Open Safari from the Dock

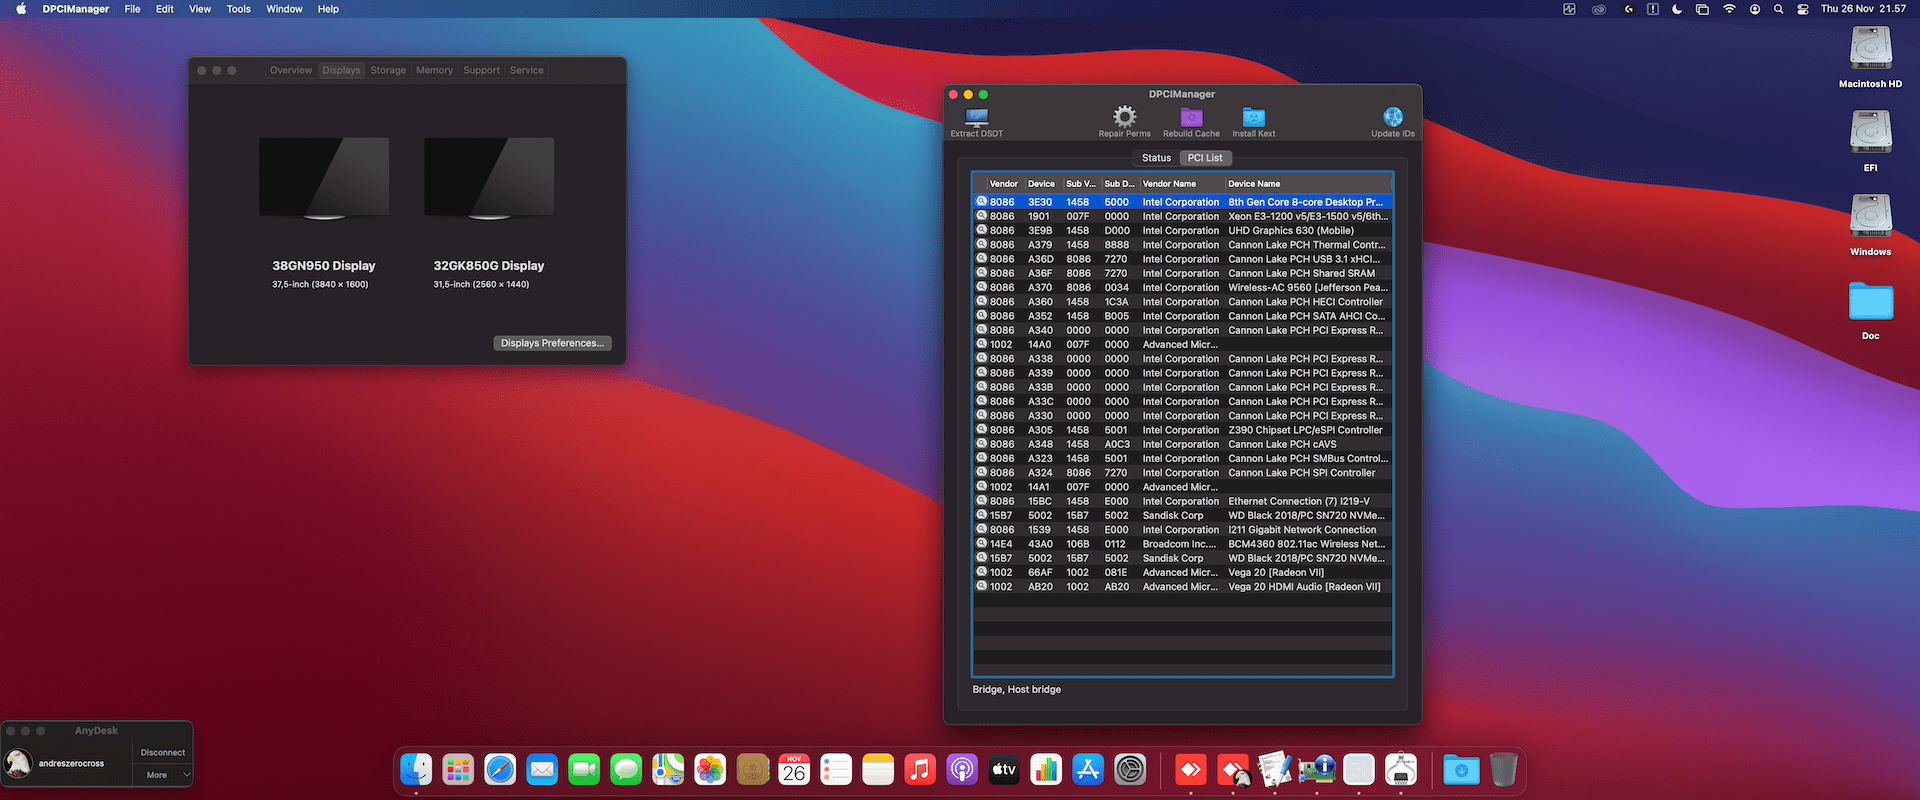click(x=500, y=769)
